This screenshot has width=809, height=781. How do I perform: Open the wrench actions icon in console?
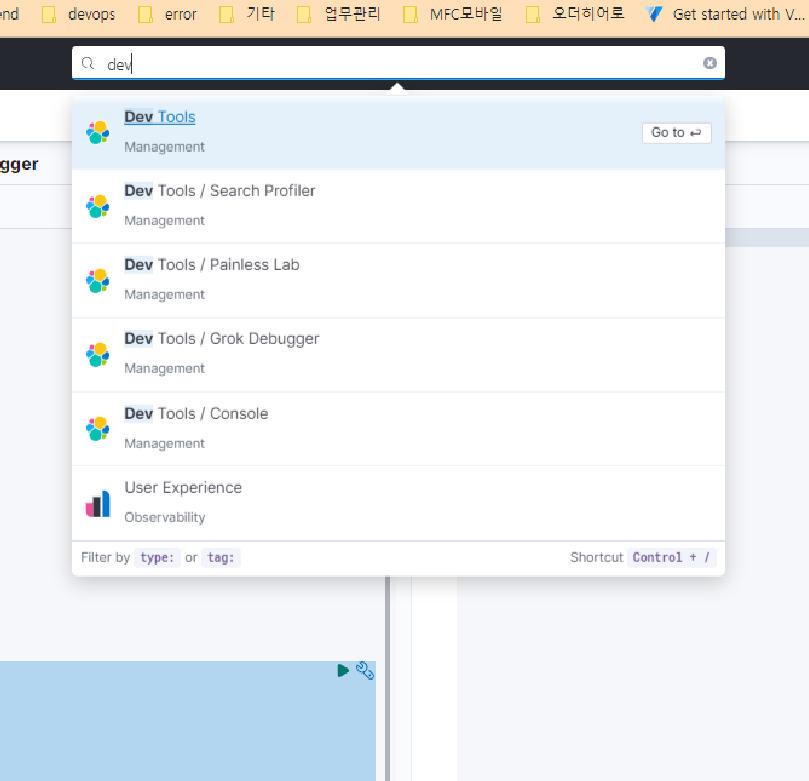tap(365, 670)
